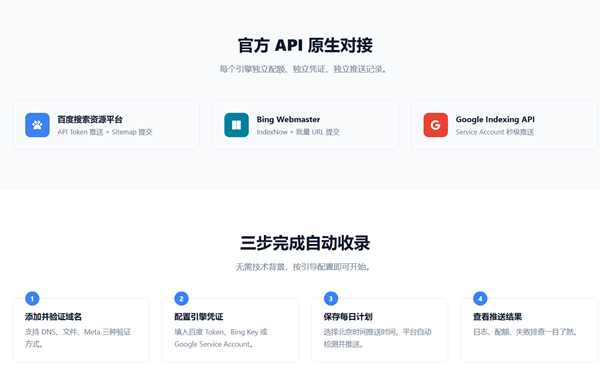This screenshot has width=600, height=371.
Task: Click the IndexNow 批量 URL 提交 text
Action: (298, 132)
